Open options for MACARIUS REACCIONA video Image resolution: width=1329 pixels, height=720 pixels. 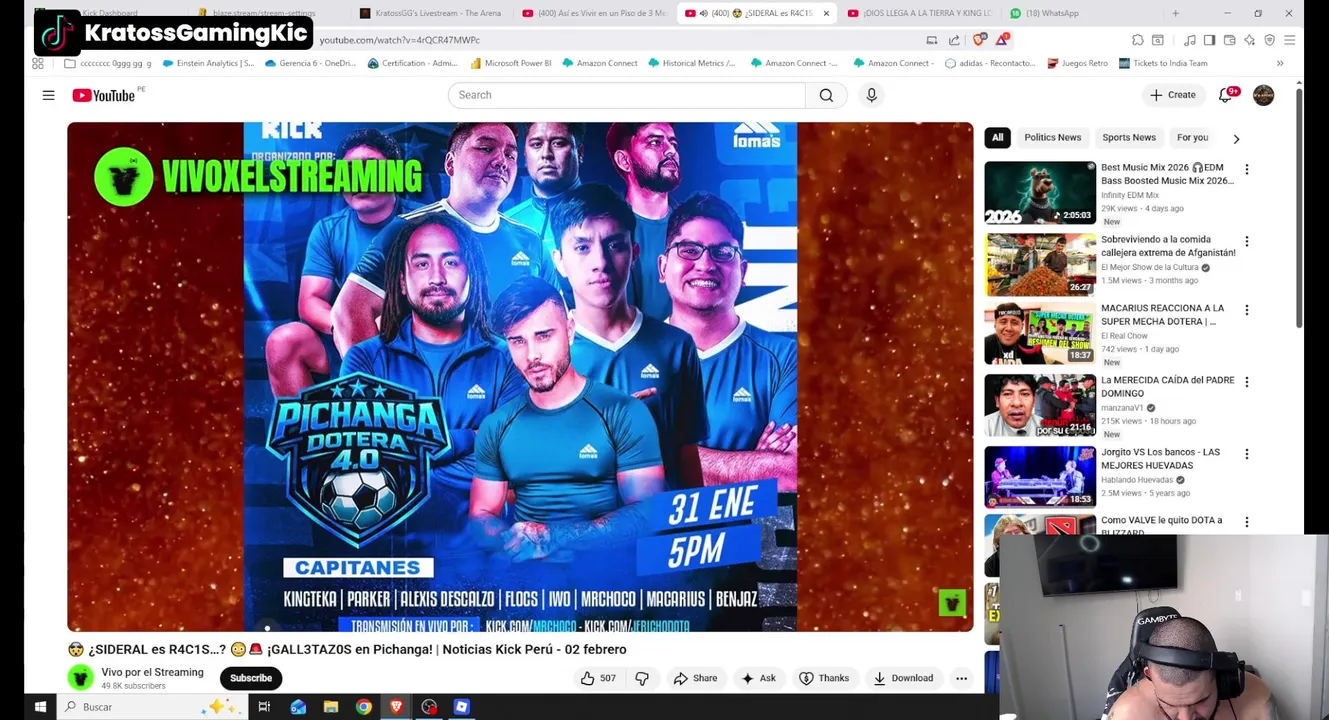(1246, 311)
